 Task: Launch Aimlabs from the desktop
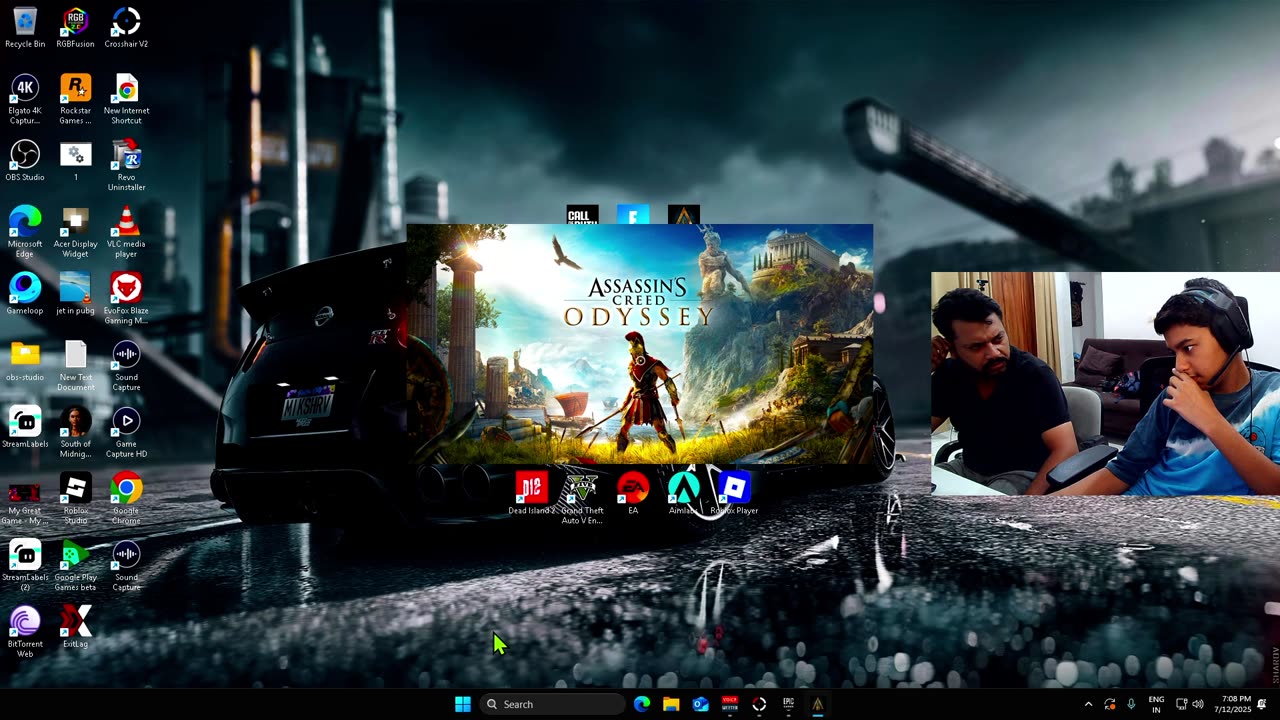click(x=683, y=494)
